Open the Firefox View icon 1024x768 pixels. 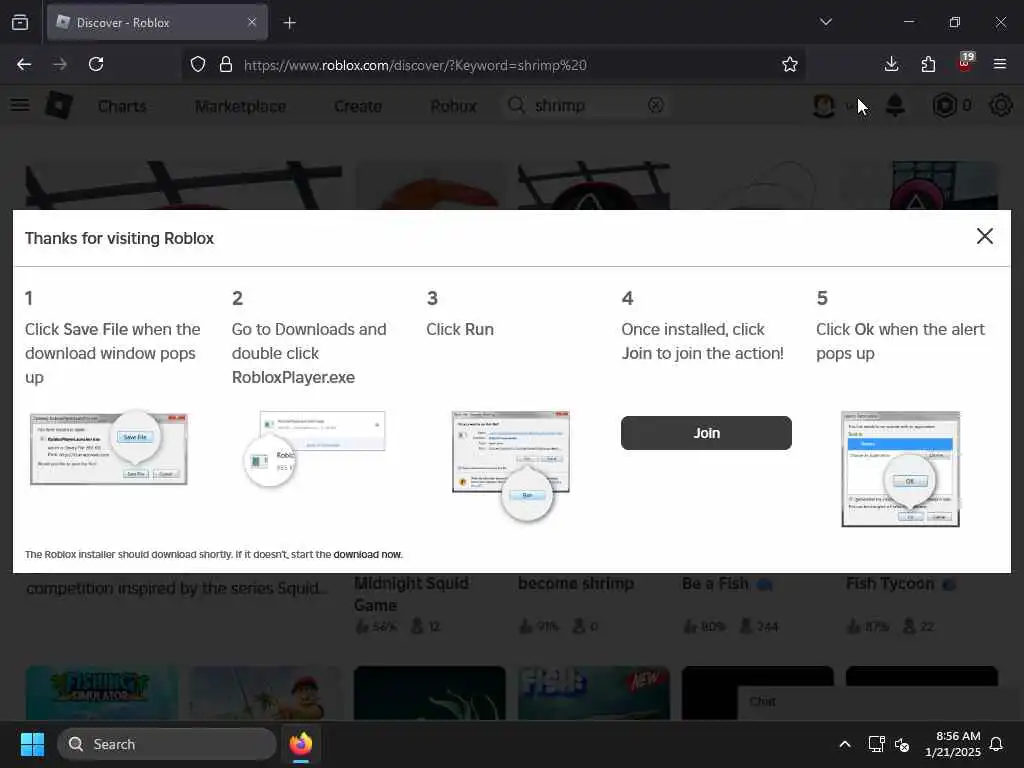pos(20,22)
